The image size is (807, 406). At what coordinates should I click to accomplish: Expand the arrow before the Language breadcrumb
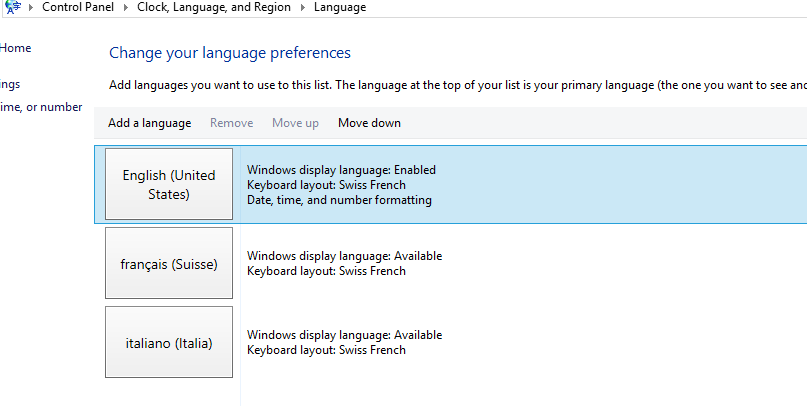pyautogui.click(x=303, y=8)
